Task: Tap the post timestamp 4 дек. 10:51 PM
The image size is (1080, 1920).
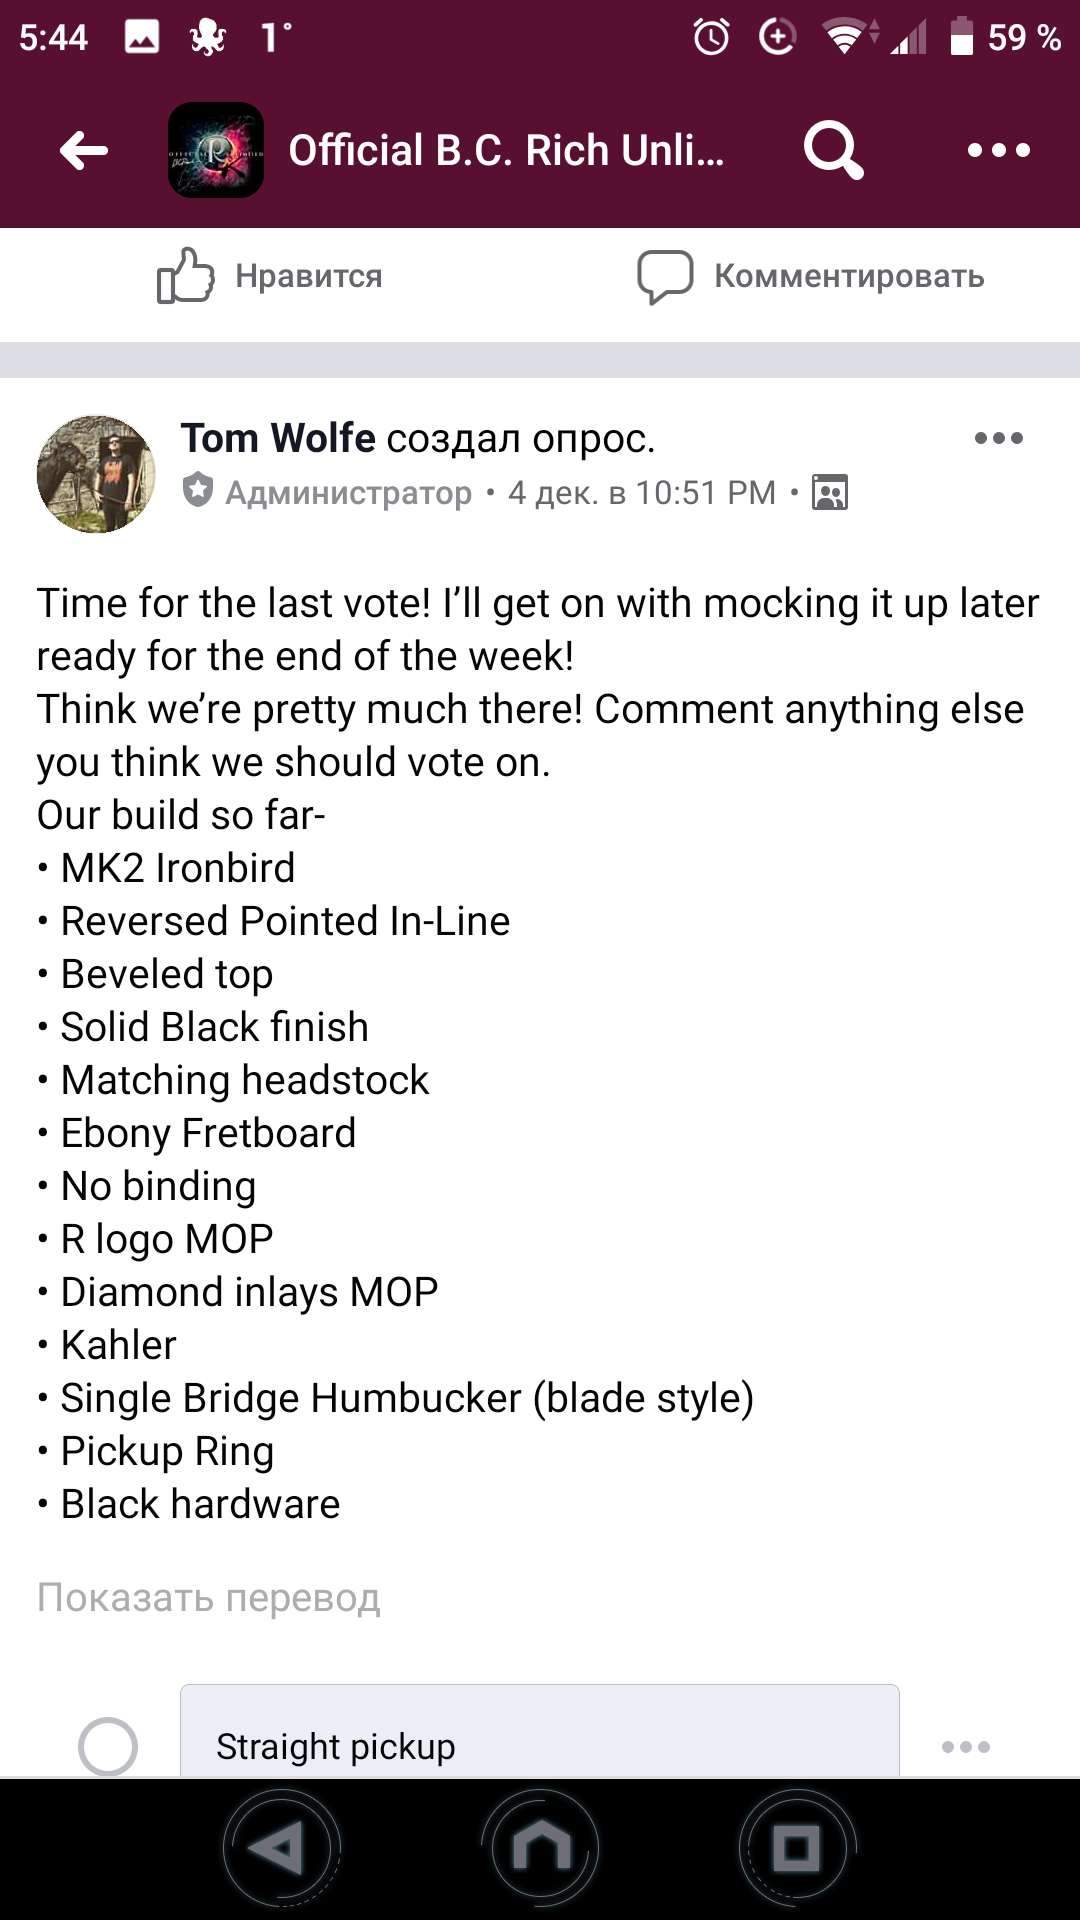Action: coord(641,493)
